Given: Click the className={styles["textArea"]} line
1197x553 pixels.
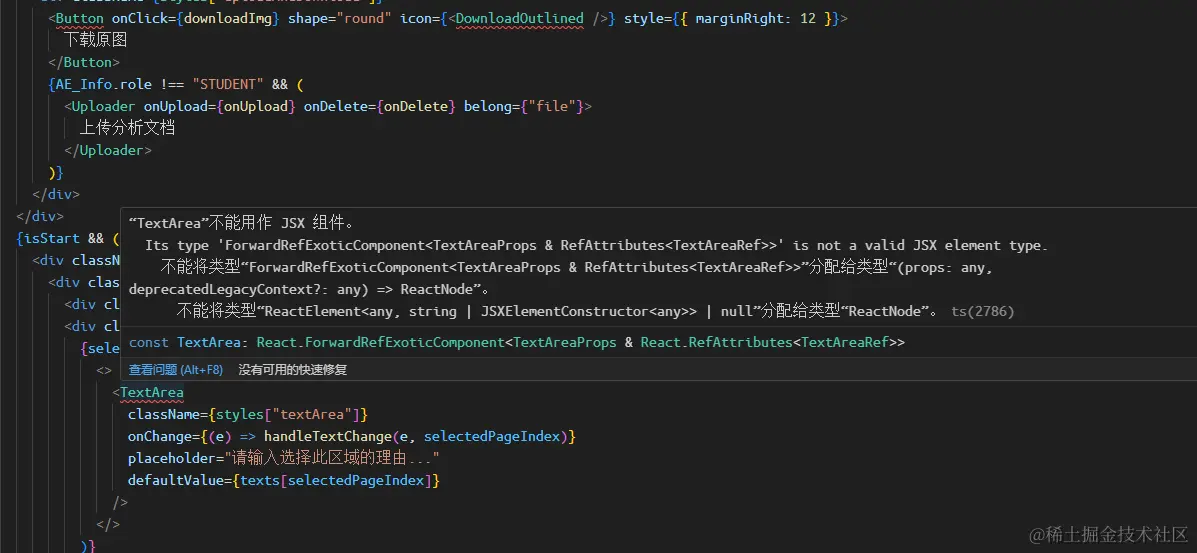Looking at the screenshot, I should [x=248, y=415].
